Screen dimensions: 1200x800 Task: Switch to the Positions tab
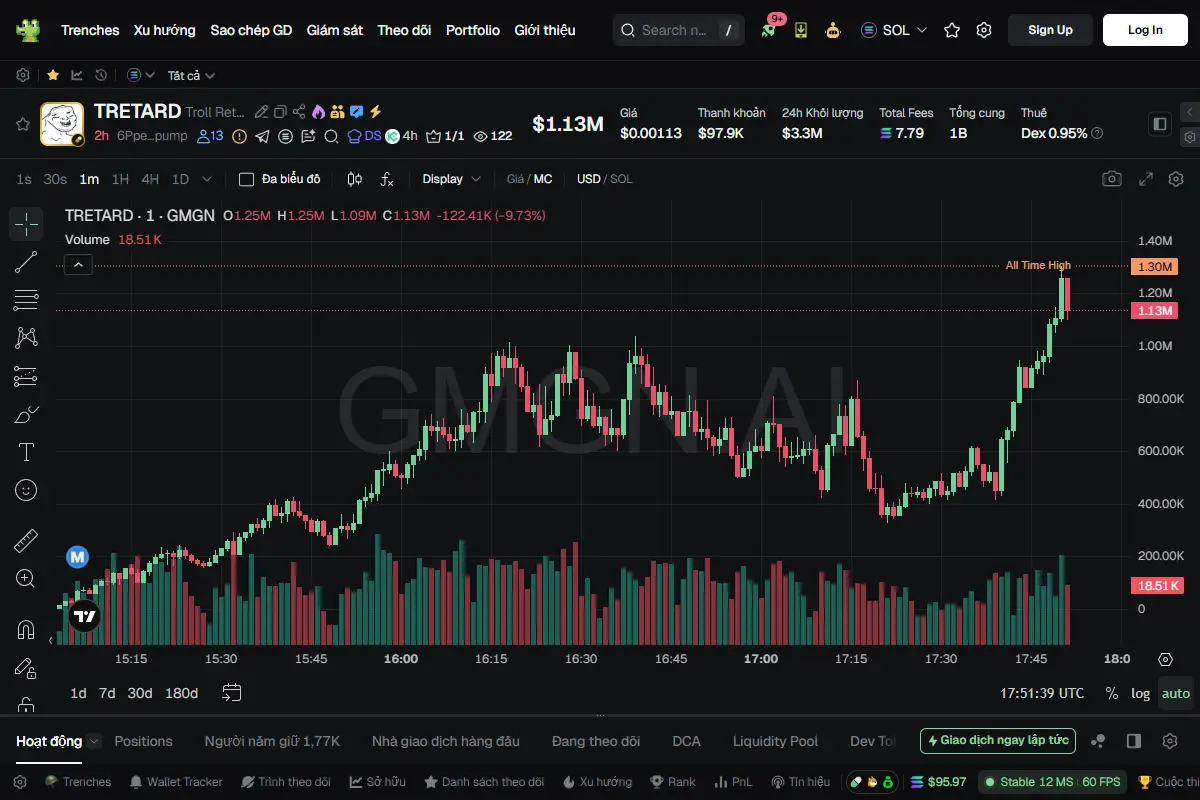point(144,741)
